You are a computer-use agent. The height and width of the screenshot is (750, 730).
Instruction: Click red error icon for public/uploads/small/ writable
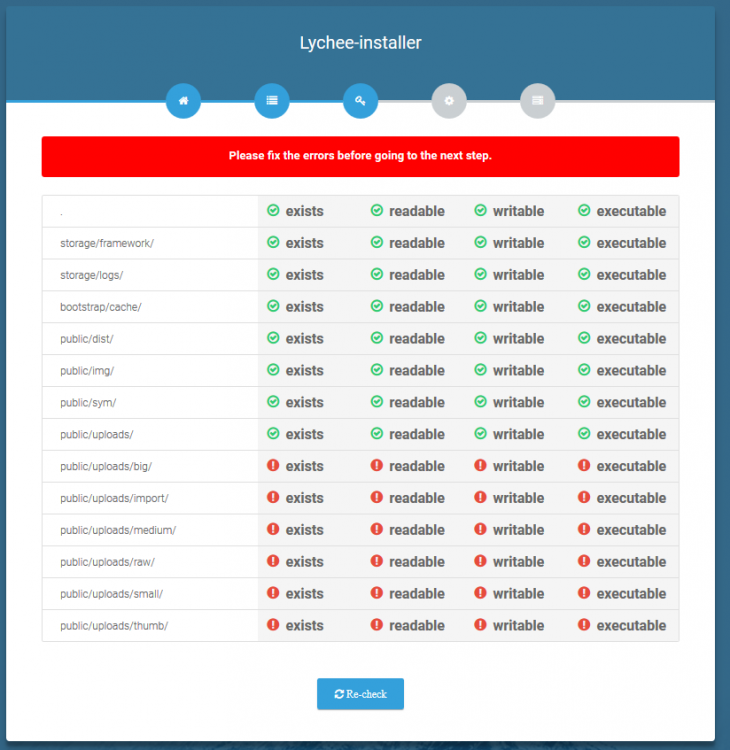click(480, 593)
